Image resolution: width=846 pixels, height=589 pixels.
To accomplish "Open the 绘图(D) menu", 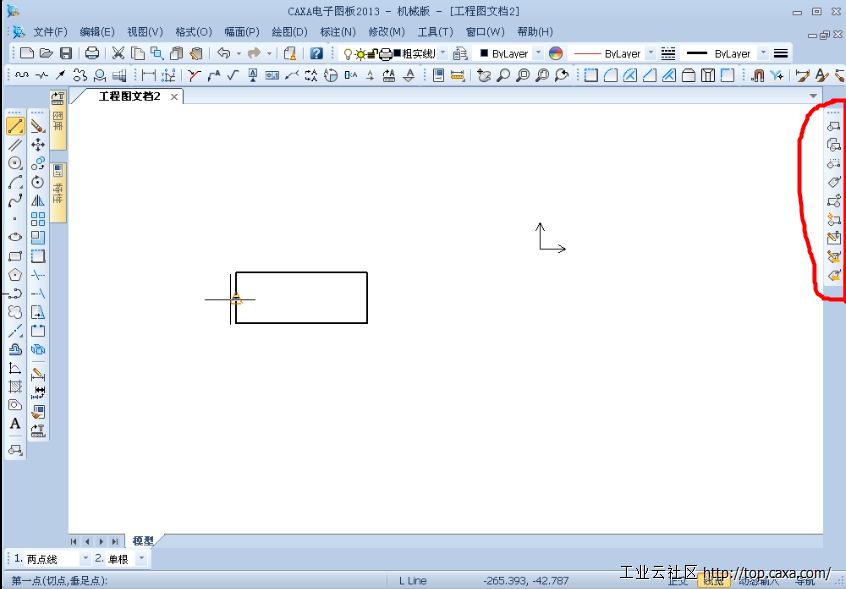I will tap(289, 32).
